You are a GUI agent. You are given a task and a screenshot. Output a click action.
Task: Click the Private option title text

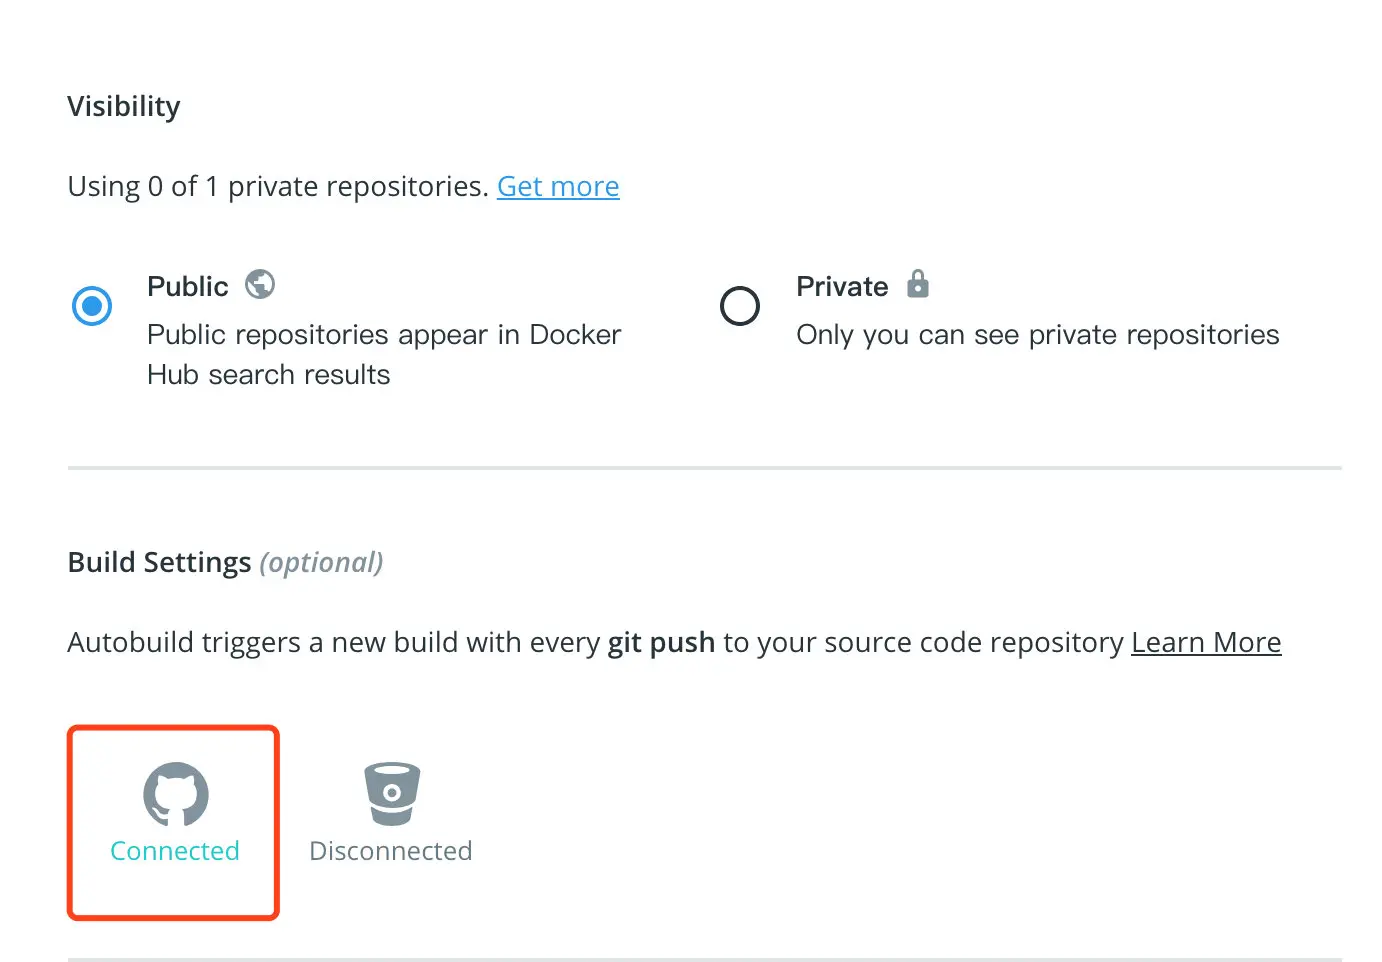[842, 287]
